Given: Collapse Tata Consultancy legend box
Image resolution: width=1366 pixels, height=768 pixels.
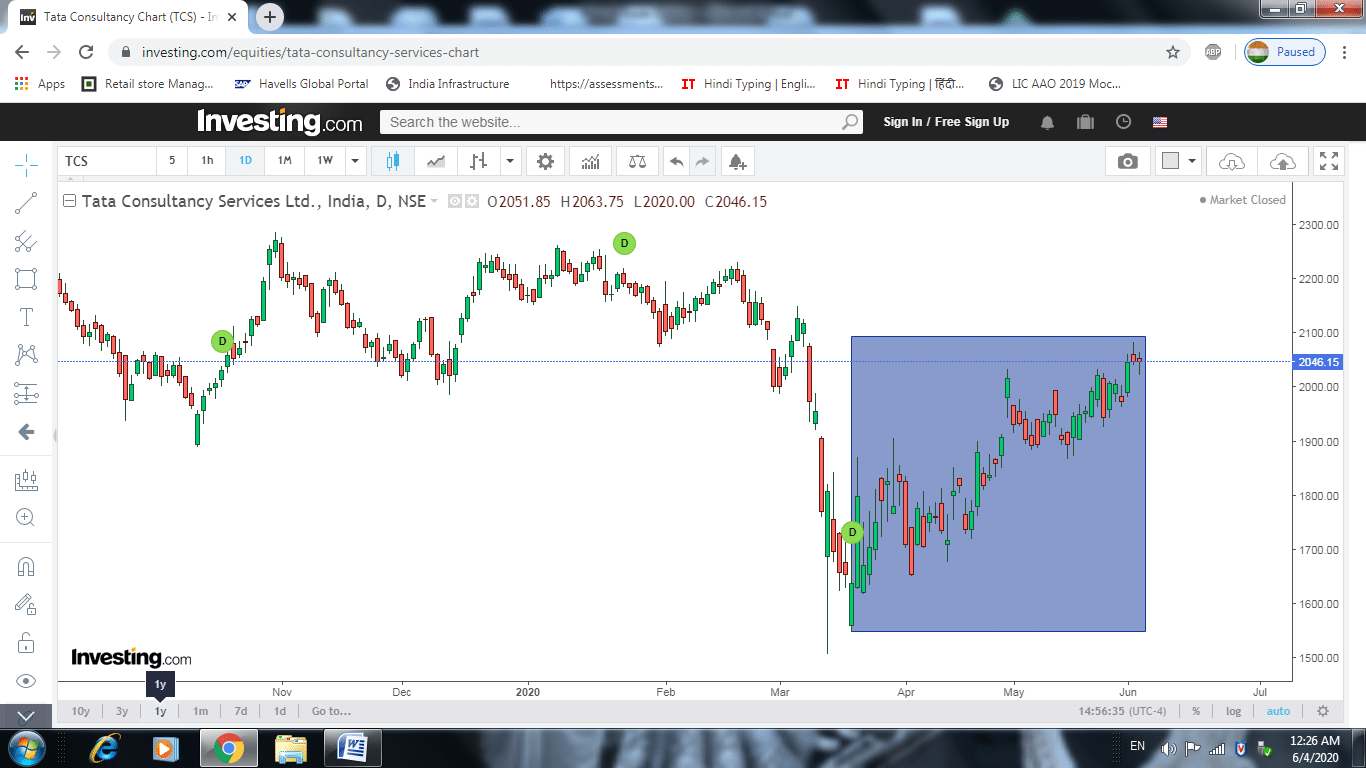Looking at the screenshot, I should click(x=69, y=201).
